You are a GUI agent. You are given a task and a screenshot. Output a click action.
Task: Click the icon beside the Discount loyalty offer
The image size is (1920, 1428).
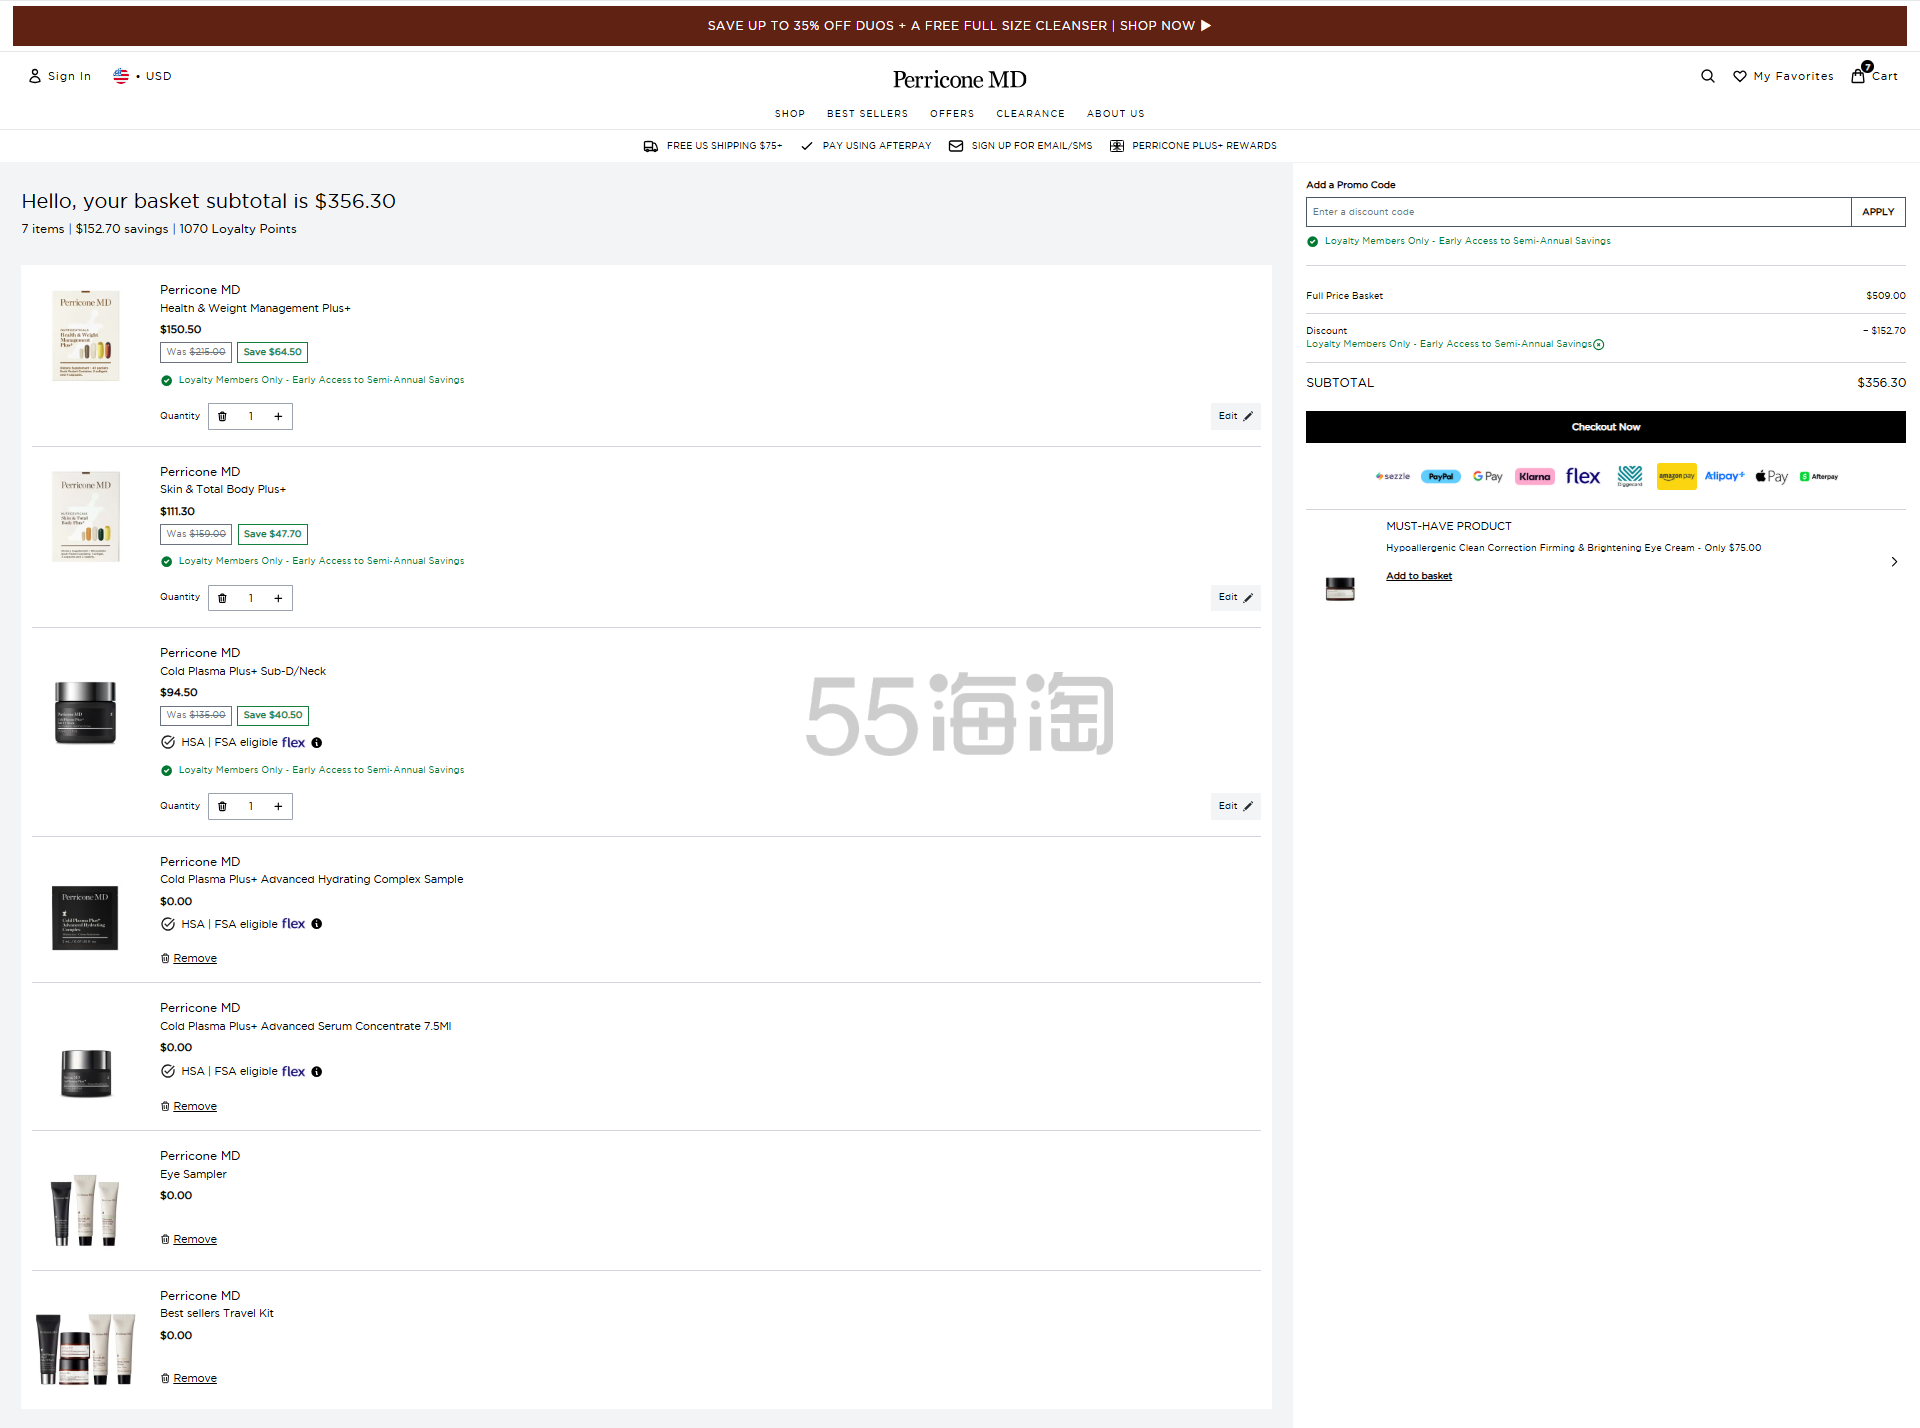point(1598,345)
